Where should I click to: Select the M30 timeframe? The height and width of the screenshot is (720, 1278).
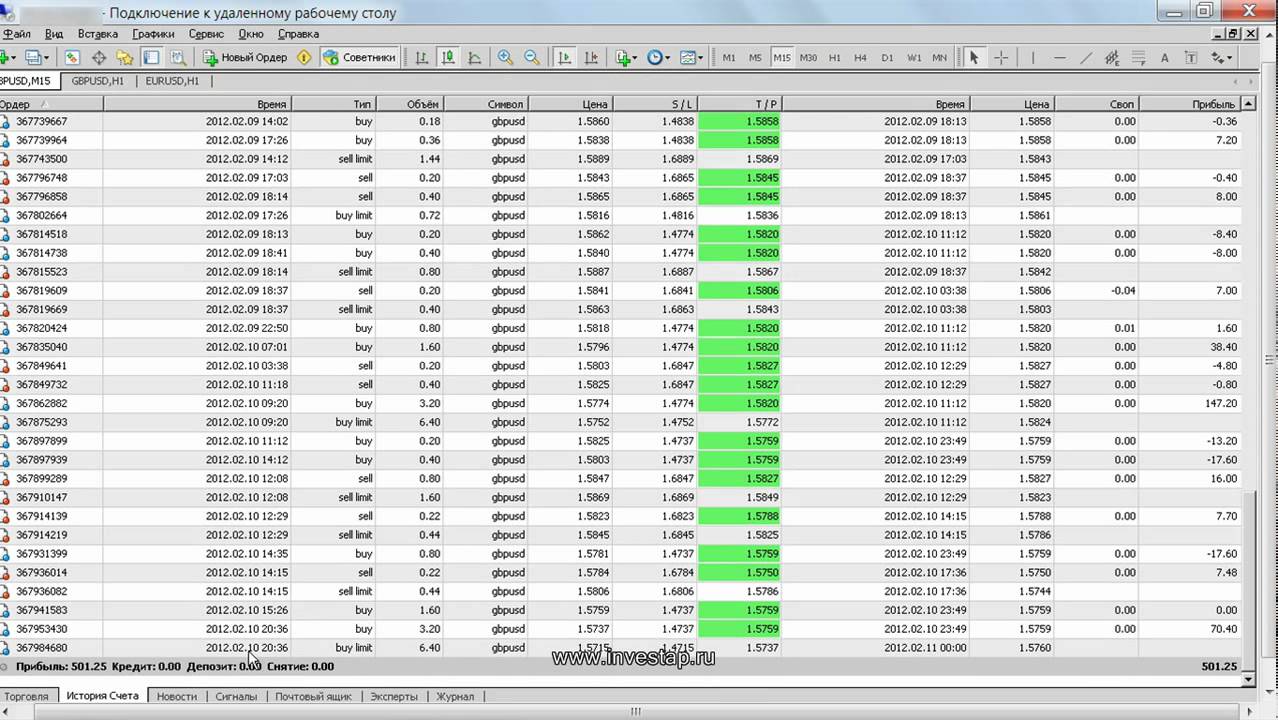tap(808, 58)
